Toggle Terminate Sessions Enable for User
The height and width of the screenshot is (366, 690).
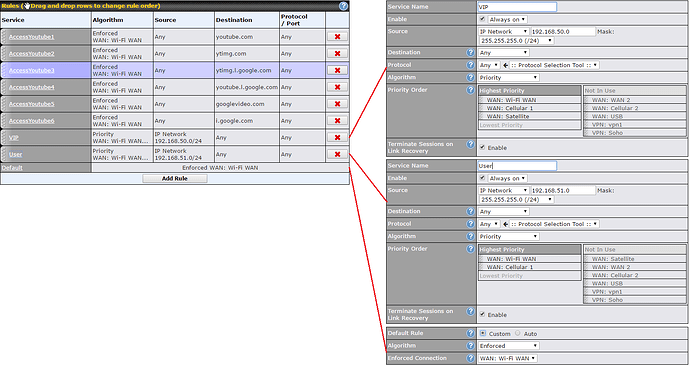tap(482, 314)
